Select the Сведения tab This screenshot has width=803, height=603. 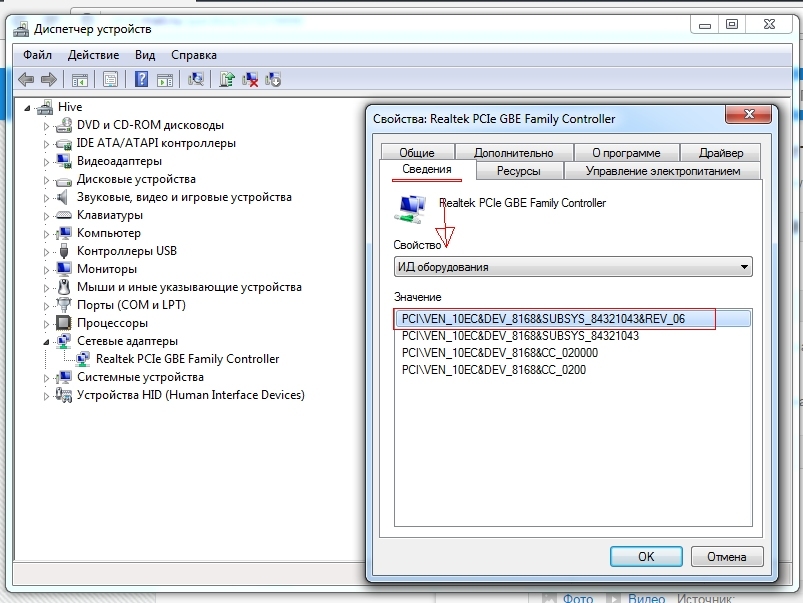click(x=427, y=169)
